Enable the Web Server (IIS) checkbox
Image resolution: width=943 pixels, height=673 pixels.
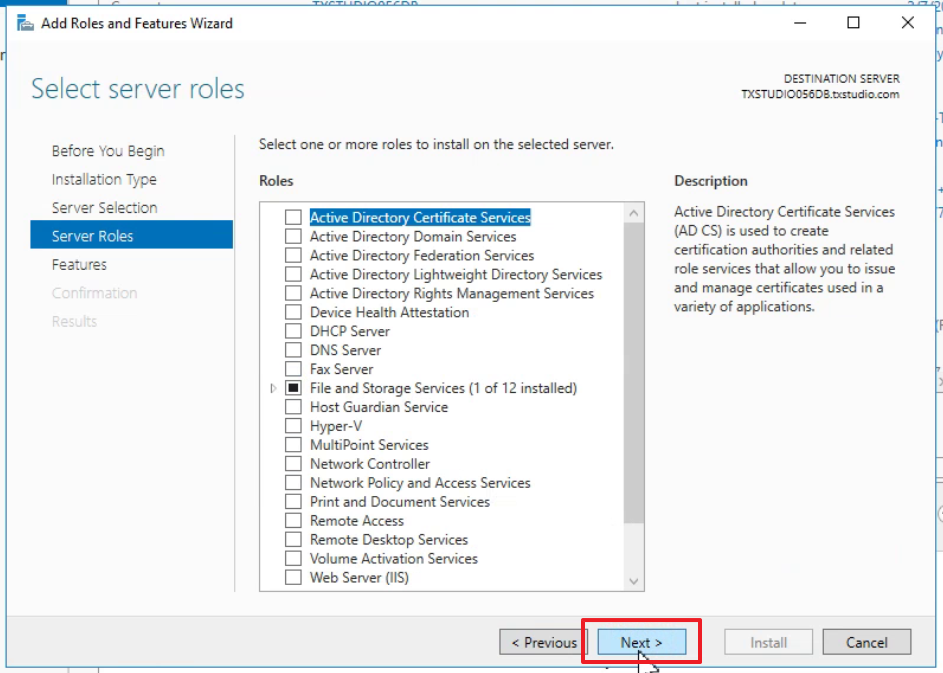point(293,577)
